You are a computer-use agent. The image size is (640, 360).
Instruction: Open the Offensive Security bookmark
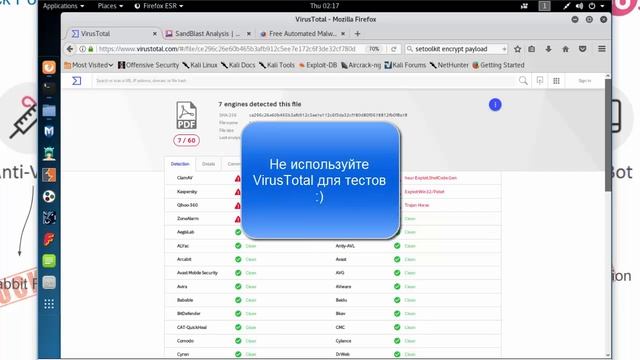point(148,65)
